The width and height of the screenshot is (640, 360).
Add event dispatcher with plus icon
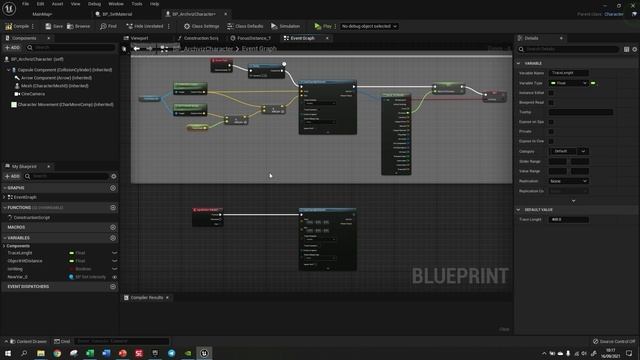113,287
